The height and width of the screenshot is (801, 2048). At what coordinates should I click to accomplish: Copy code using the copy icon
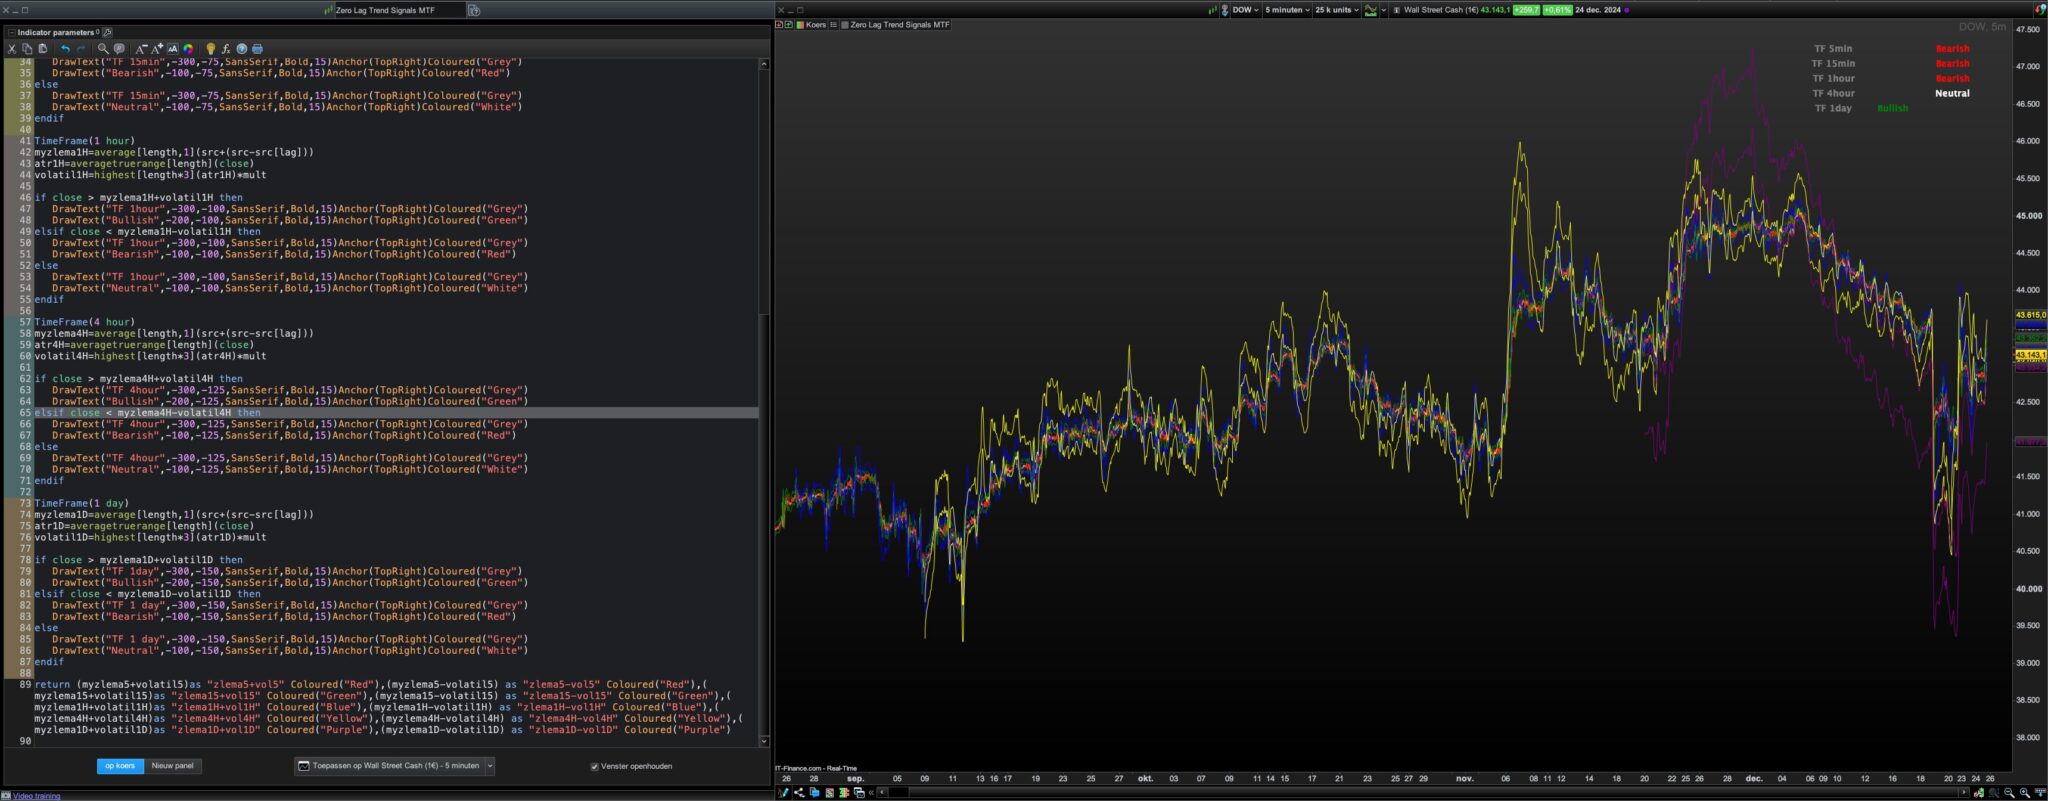(x=27, y=48)
